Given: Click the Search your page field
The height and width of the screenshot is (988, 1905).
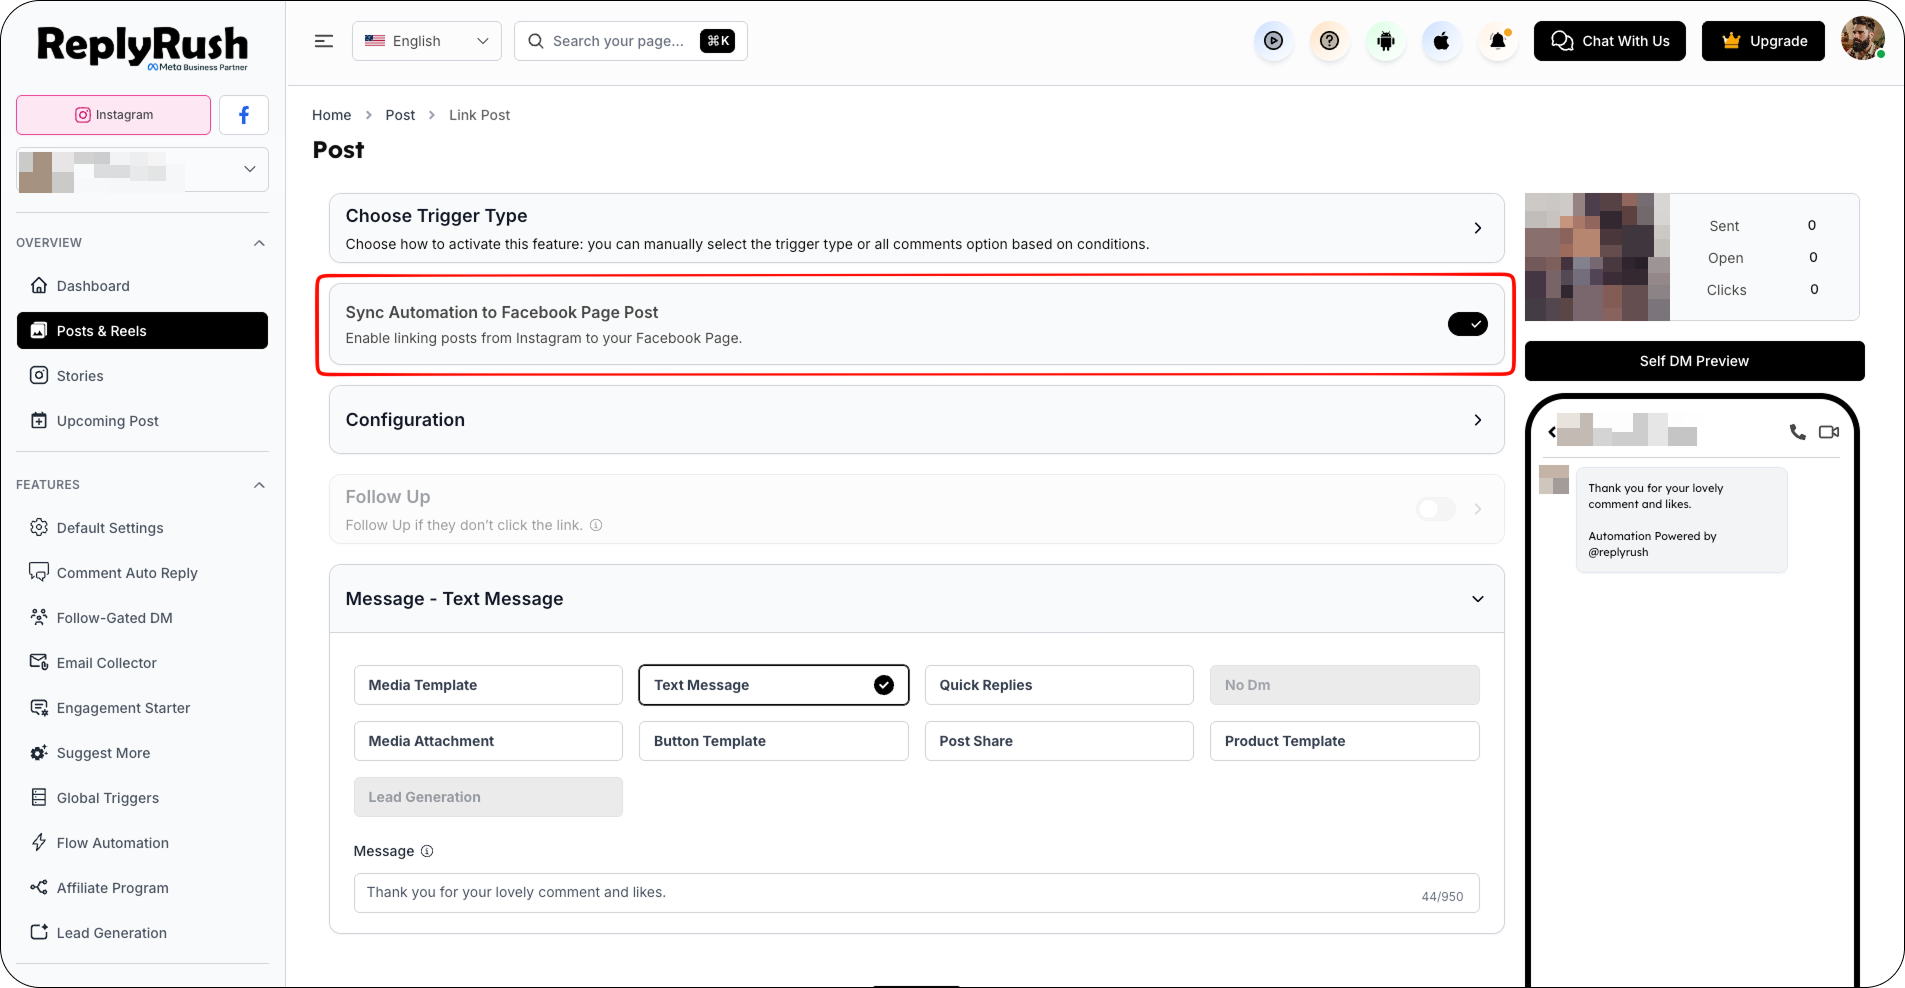Looking at the screenshot, I should pos(631,41).
